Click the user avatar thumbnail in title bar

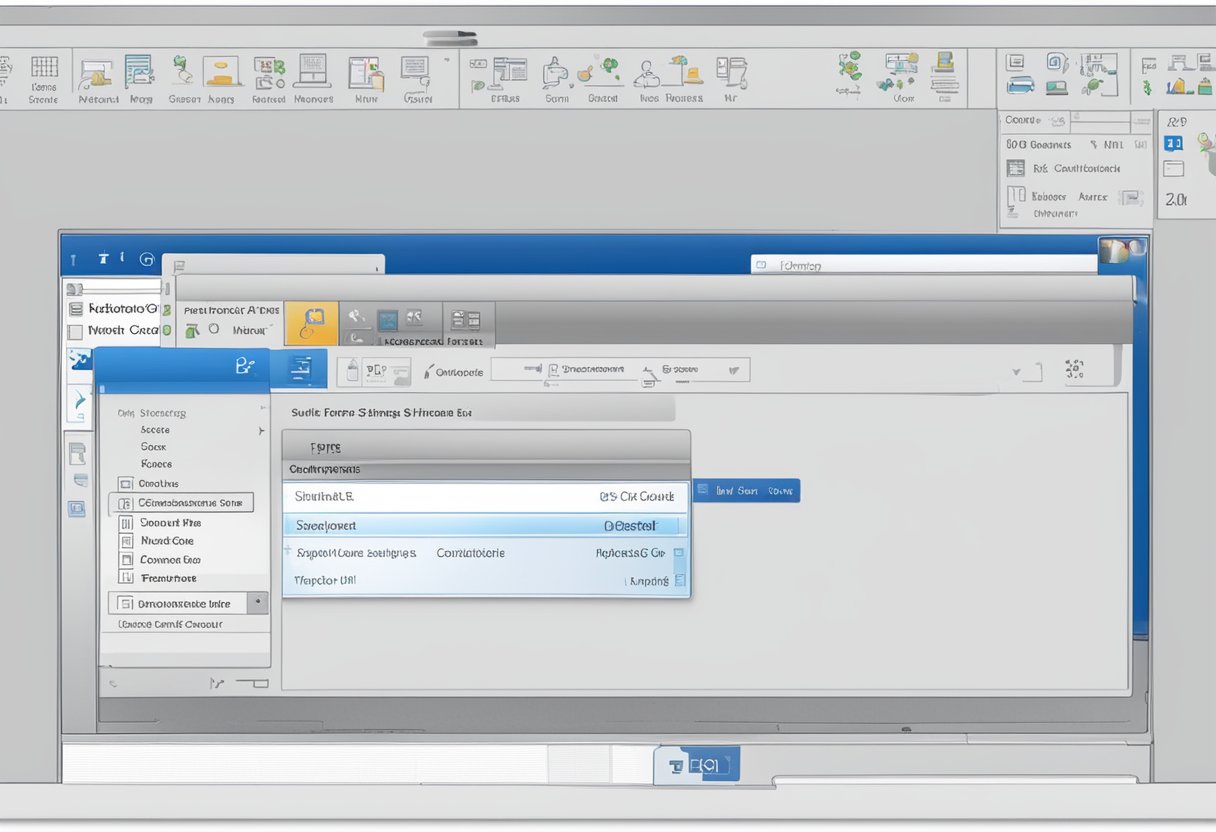pos(1113,251)
